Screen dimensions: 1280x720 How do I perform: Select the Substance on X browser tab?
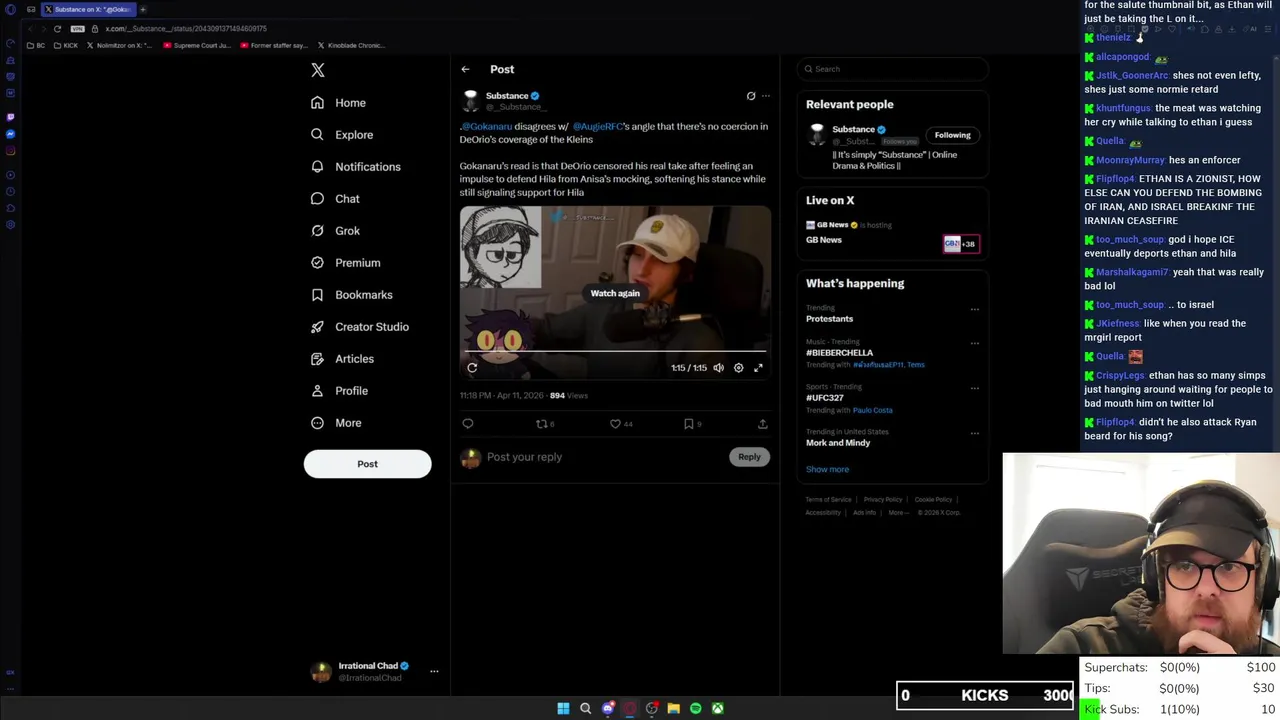[88, 9]
